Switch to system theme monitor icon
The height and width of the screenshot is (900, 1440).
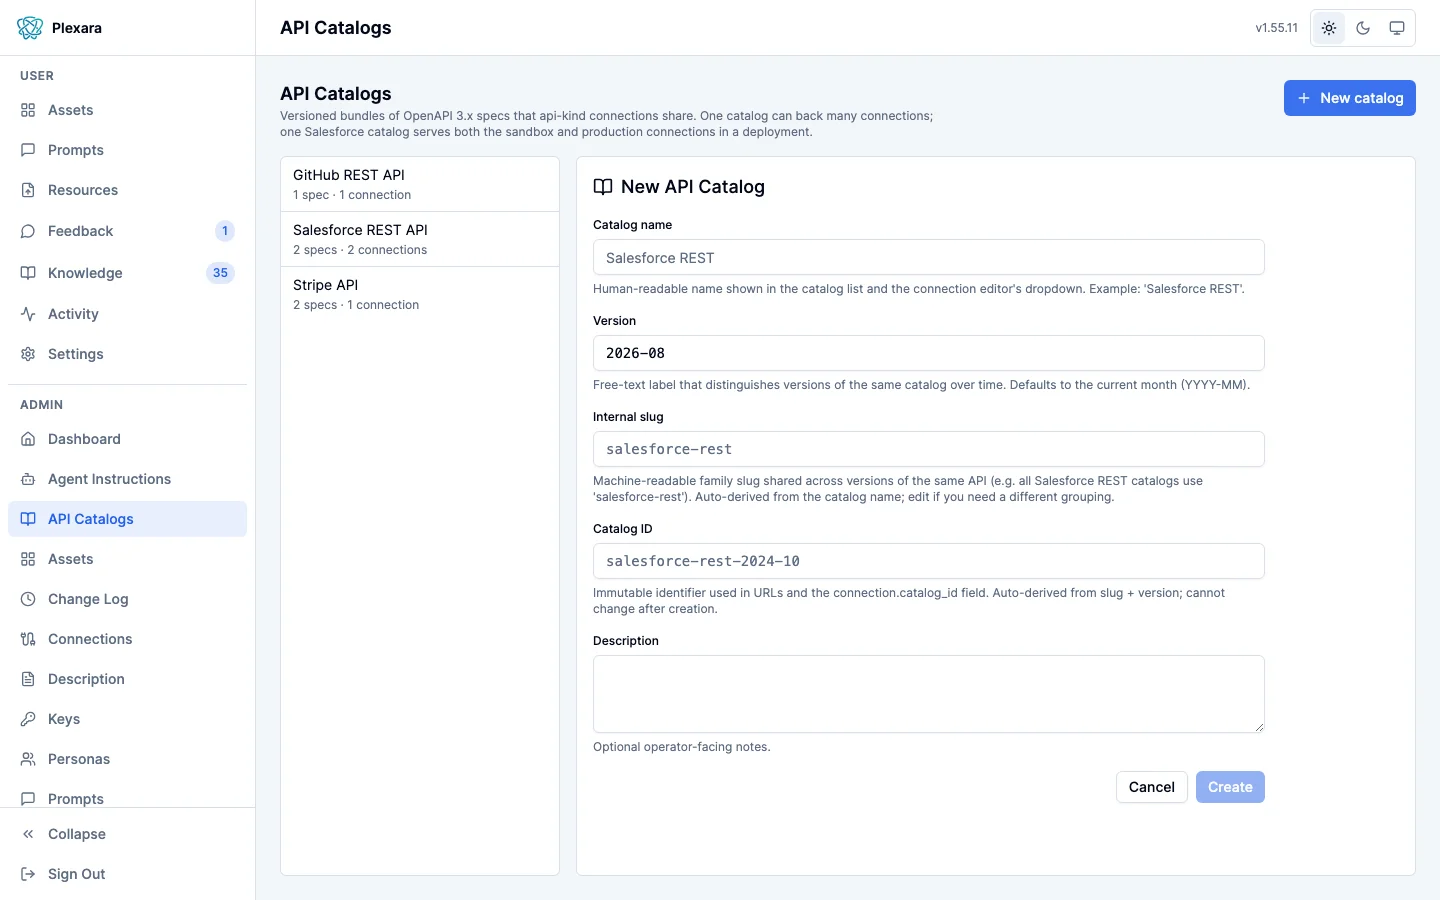(x=1397, y=28)
